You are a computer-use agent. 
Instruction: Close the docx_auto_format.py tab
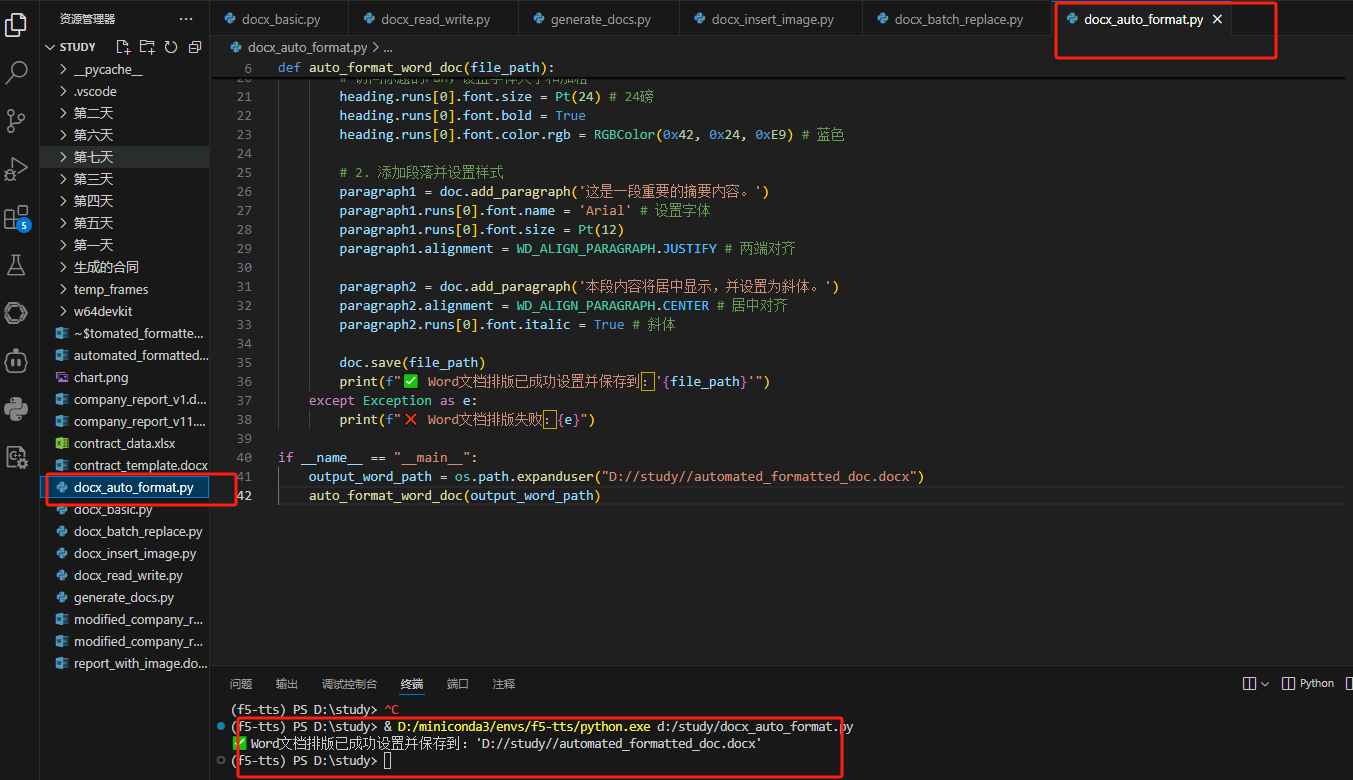pyautogui.click(x=1217, y=19)
